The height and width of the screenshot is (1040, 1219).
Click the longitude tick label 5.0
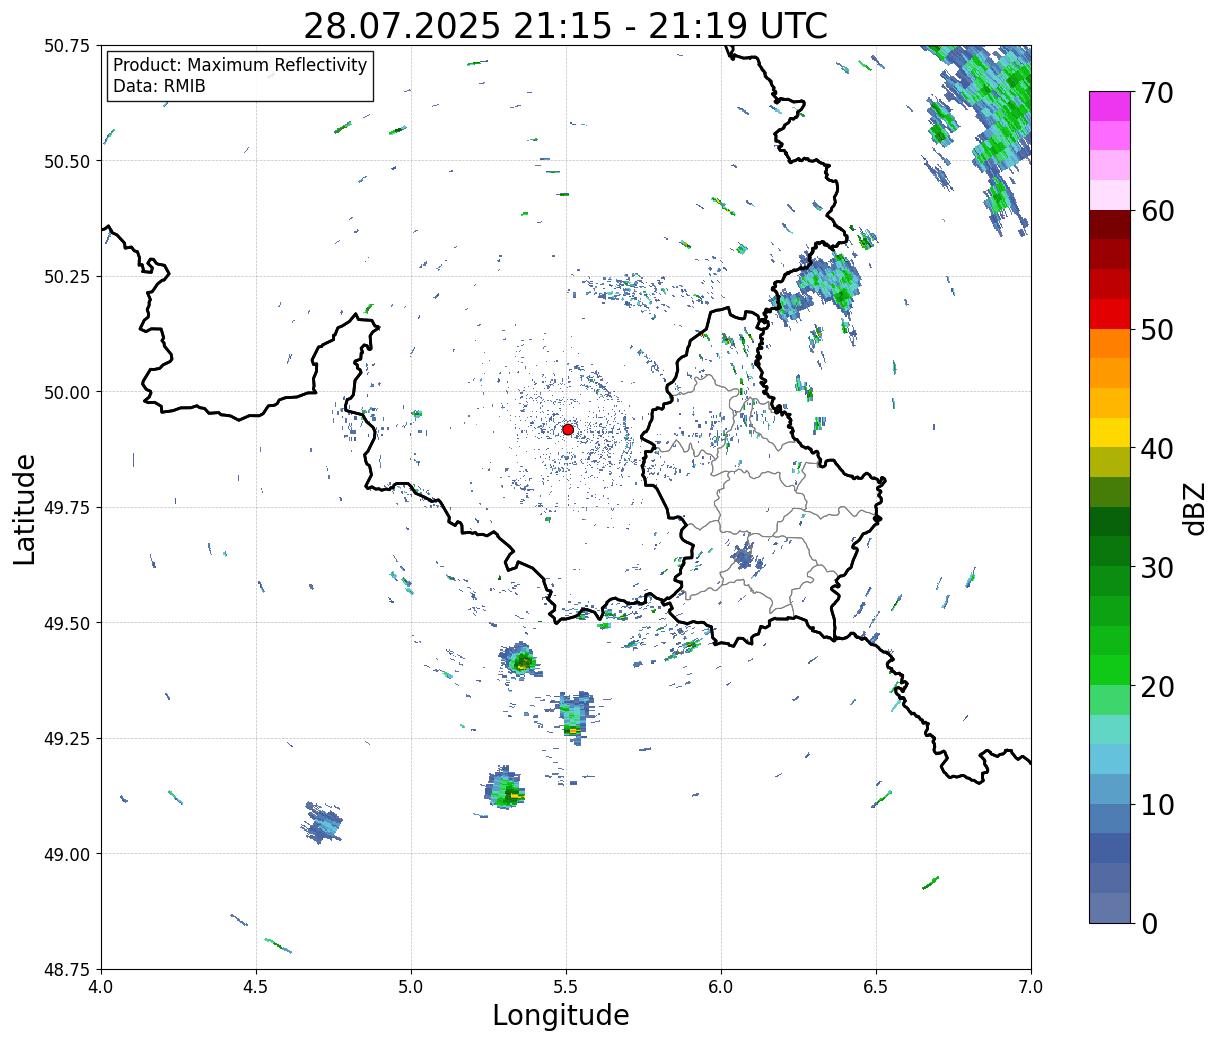coord(411,986)
